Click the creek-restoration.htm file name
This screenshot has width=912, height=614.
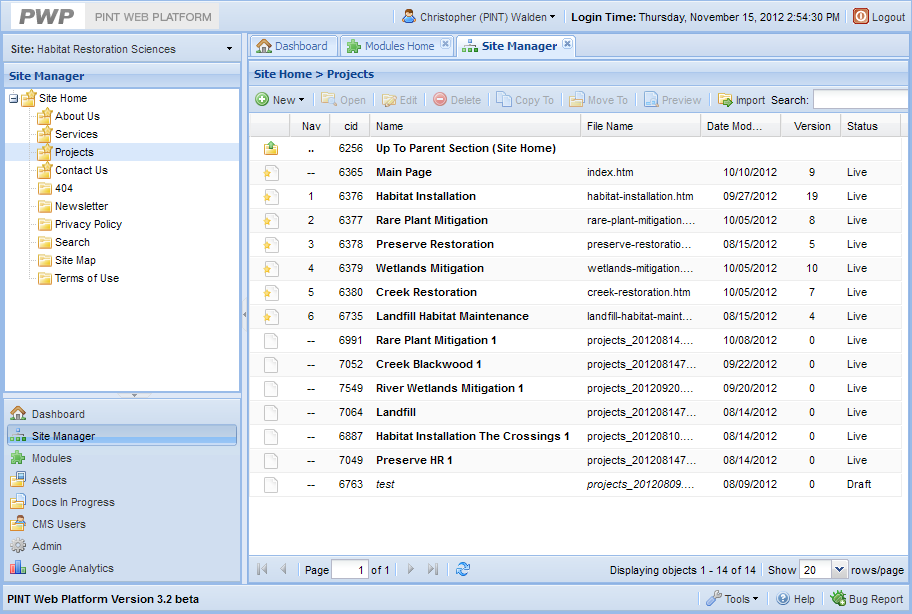639,292
